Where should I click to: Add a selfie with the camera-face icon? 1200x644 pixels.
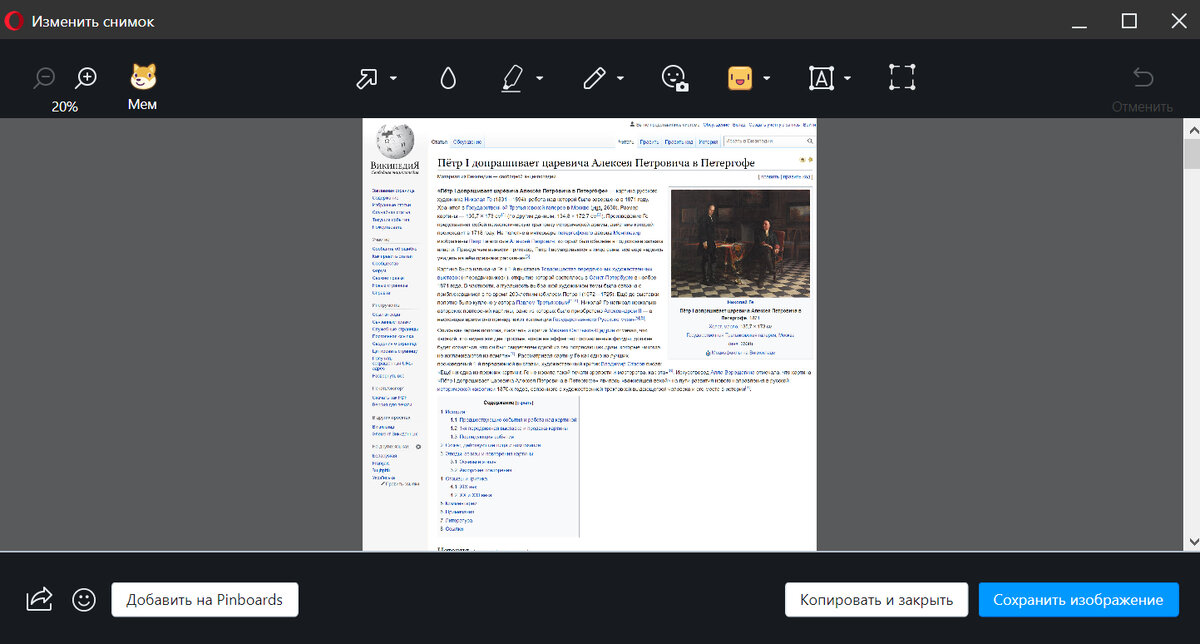point(675,78)
